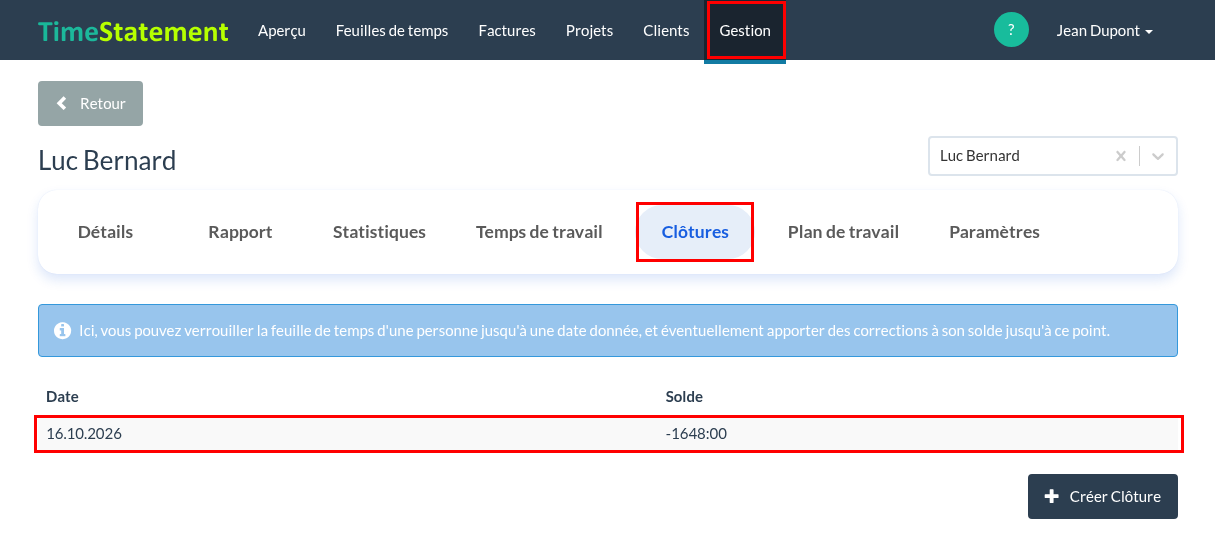Click the Luc Bernard page heading
1215x553 pixels.
(x=107, y=160)
